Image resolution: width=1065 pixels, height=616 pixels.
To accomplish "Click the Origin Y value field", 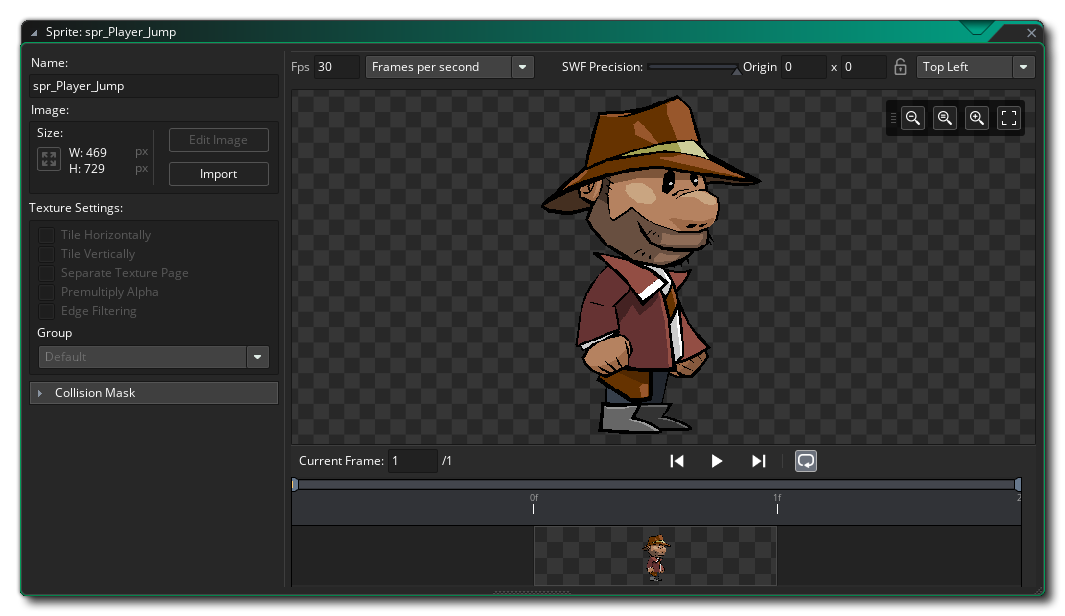I will [863, 67].
